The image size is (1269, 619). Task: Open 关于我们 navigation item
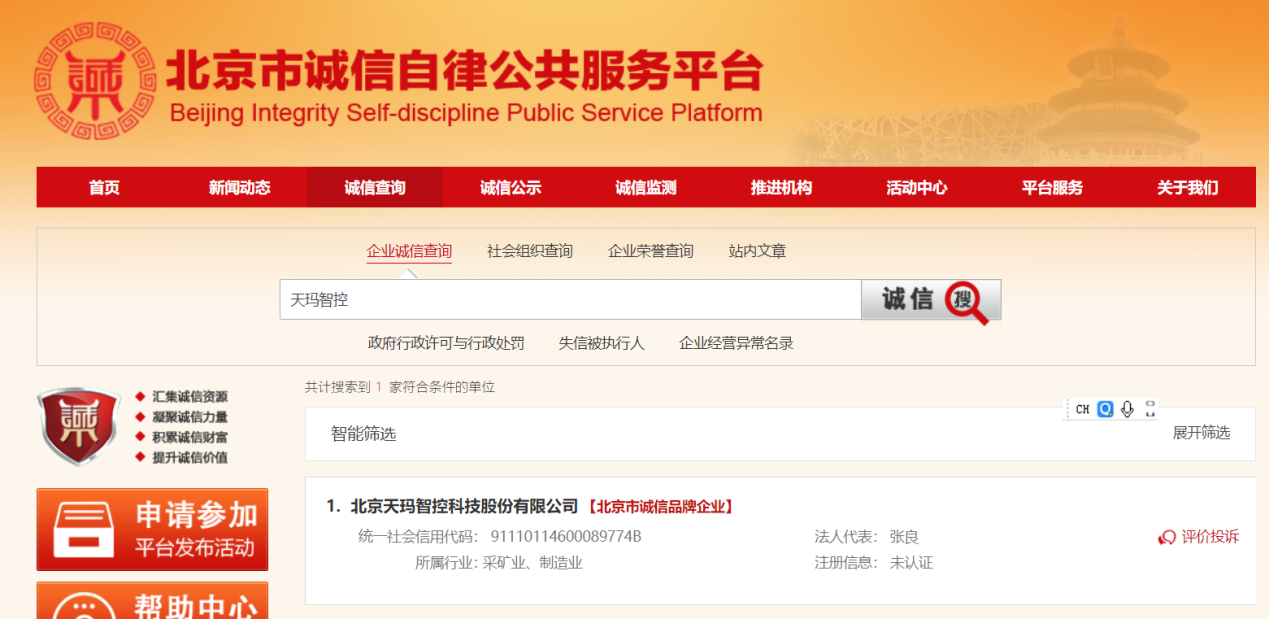1188,187
